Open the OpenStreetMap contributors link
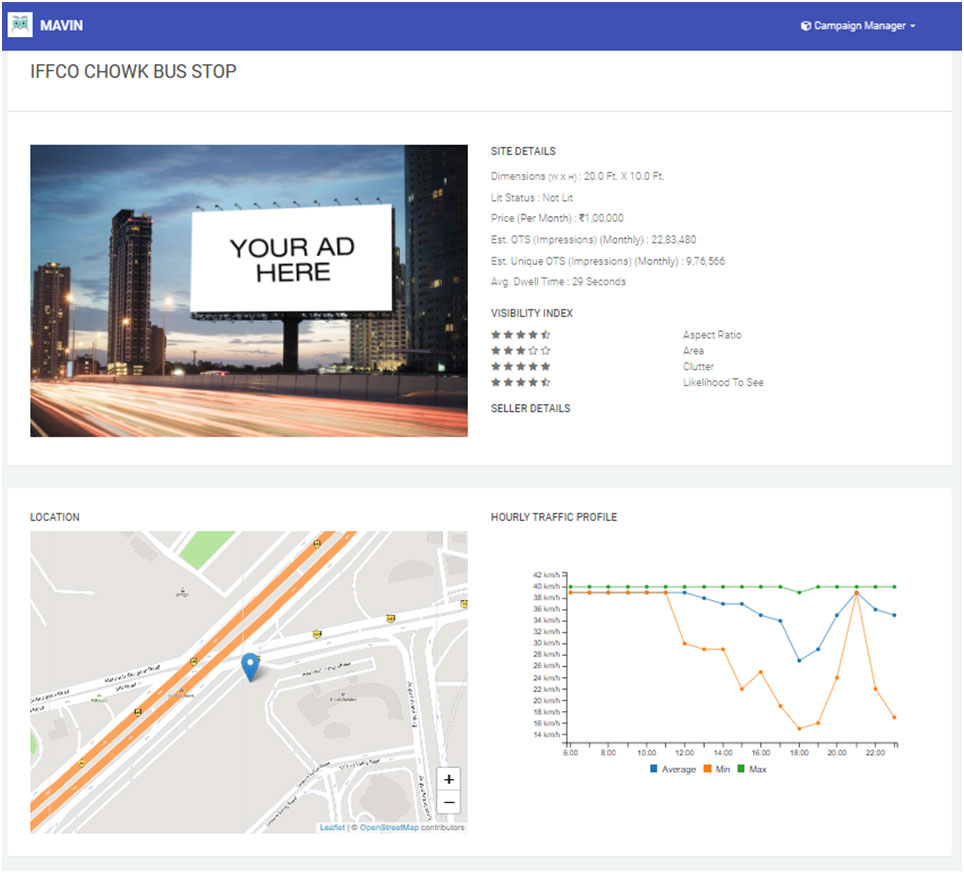This screenshot has width=964, height=873. point(389,828)
